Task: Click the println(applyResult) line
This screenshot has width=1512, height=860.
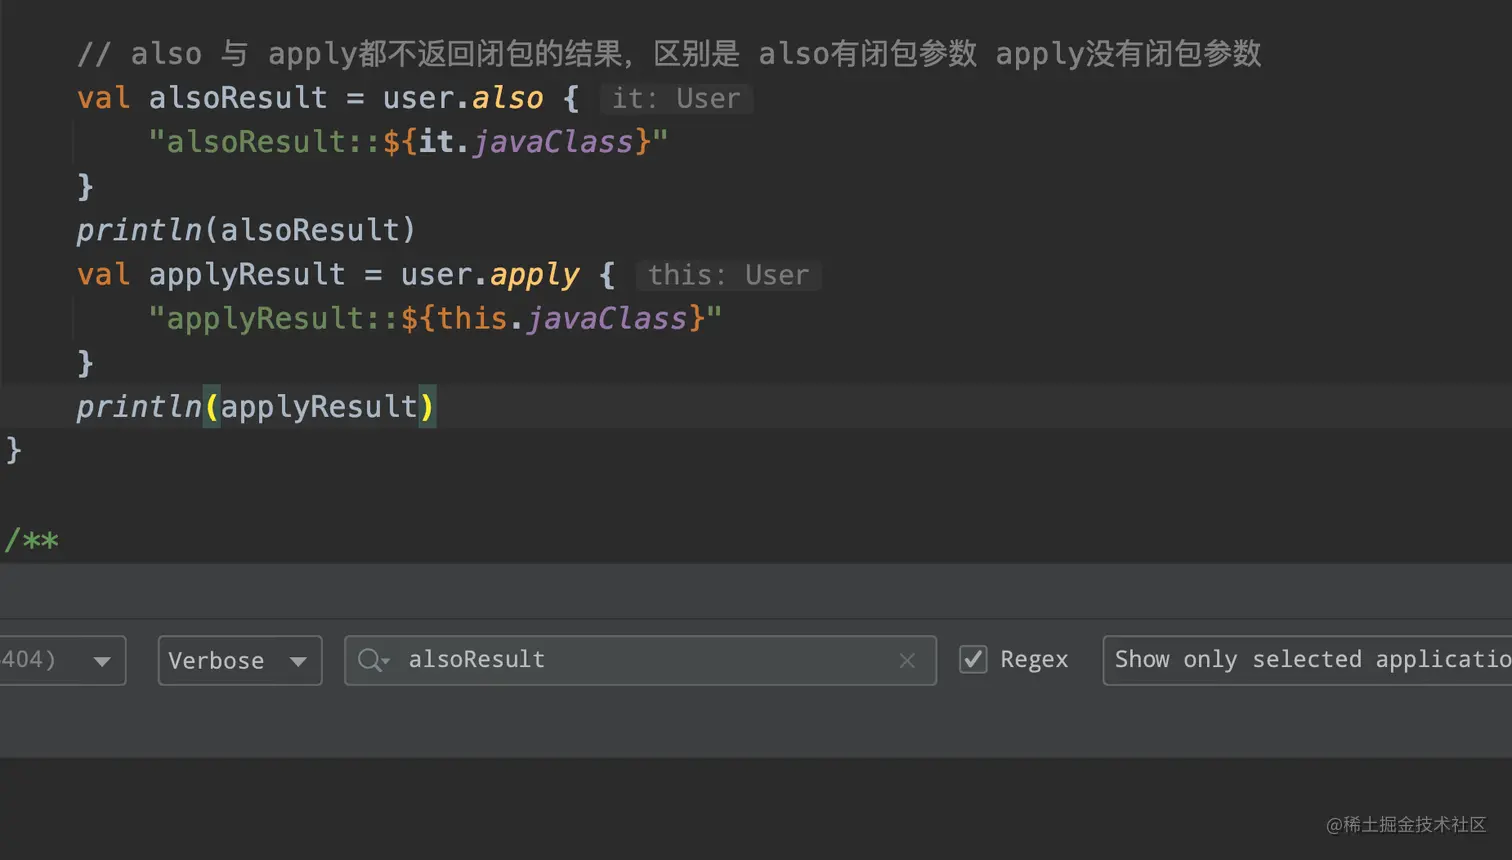Action: tap(256, 406)
